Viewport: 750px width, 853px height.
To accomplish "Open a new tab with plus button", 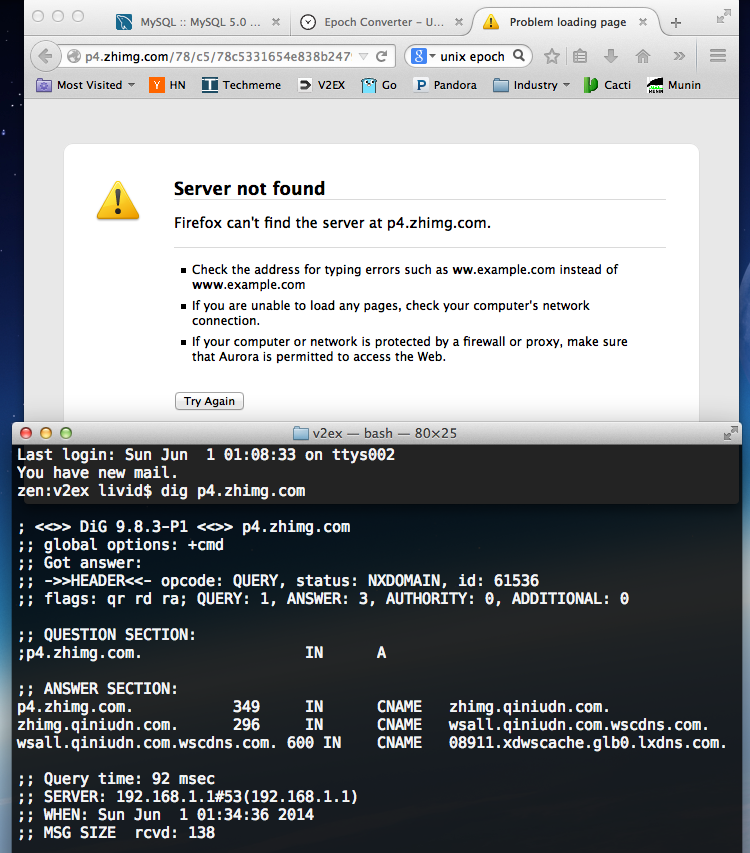I will [676, 22].
